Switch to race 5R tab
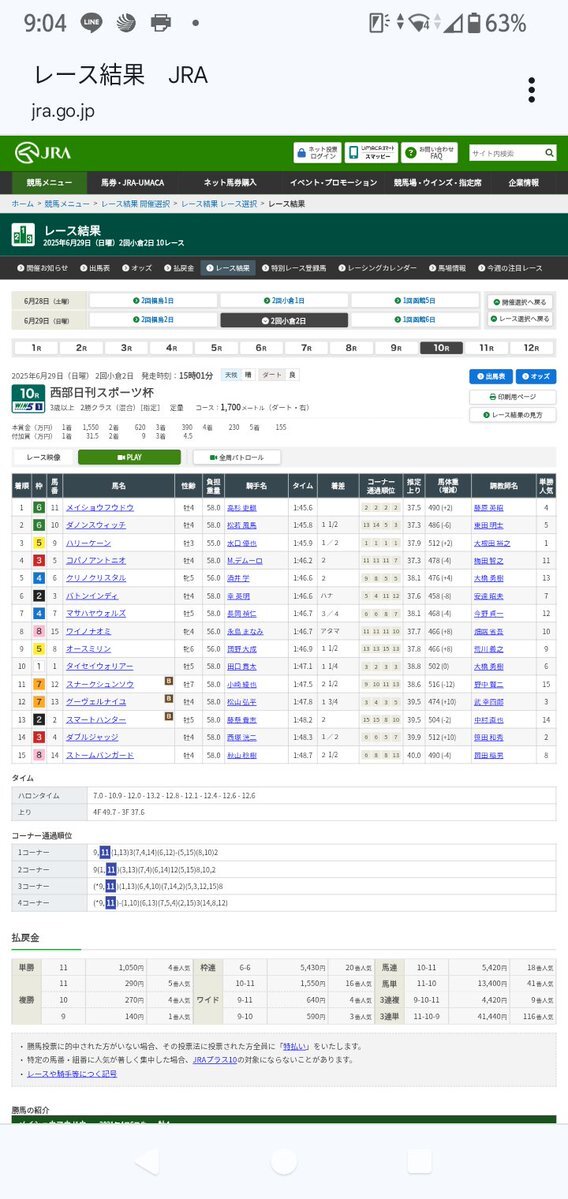Viewport: 568px width, 1199px height. coord(216,348)
